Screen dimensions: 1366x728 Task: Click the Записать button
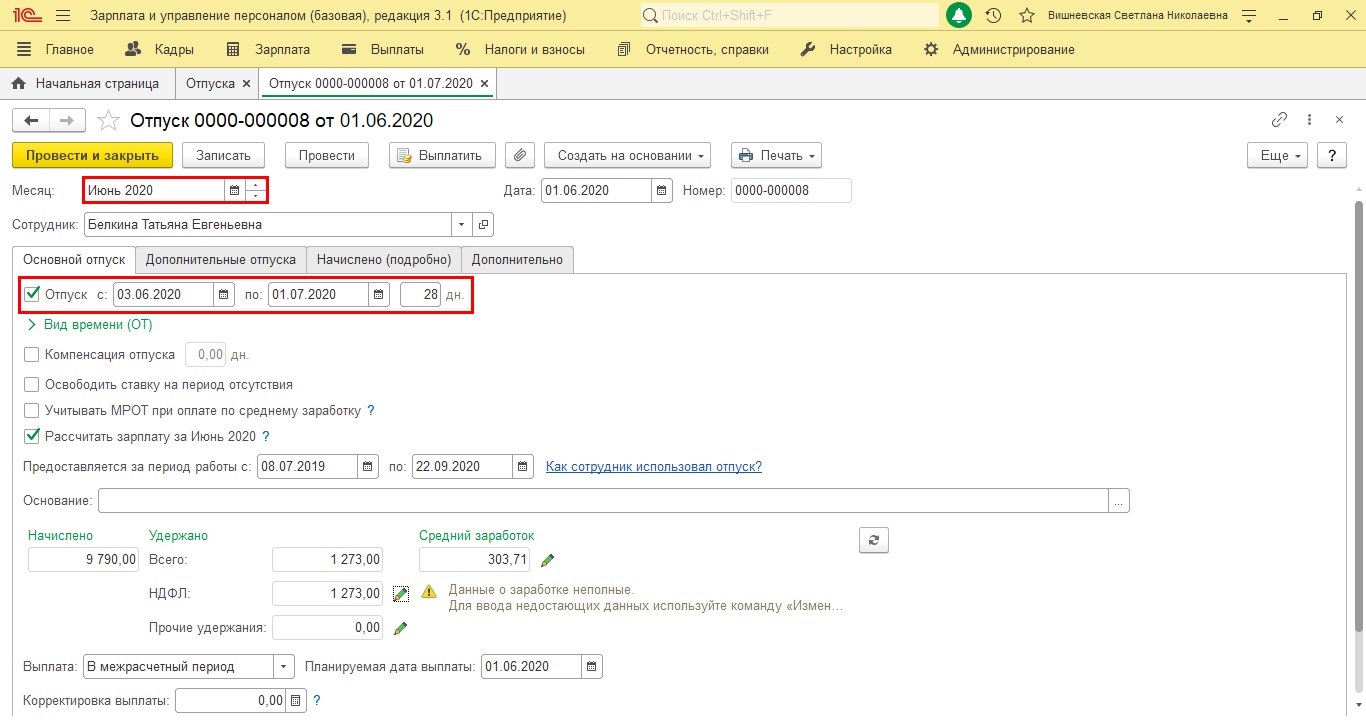223,155
